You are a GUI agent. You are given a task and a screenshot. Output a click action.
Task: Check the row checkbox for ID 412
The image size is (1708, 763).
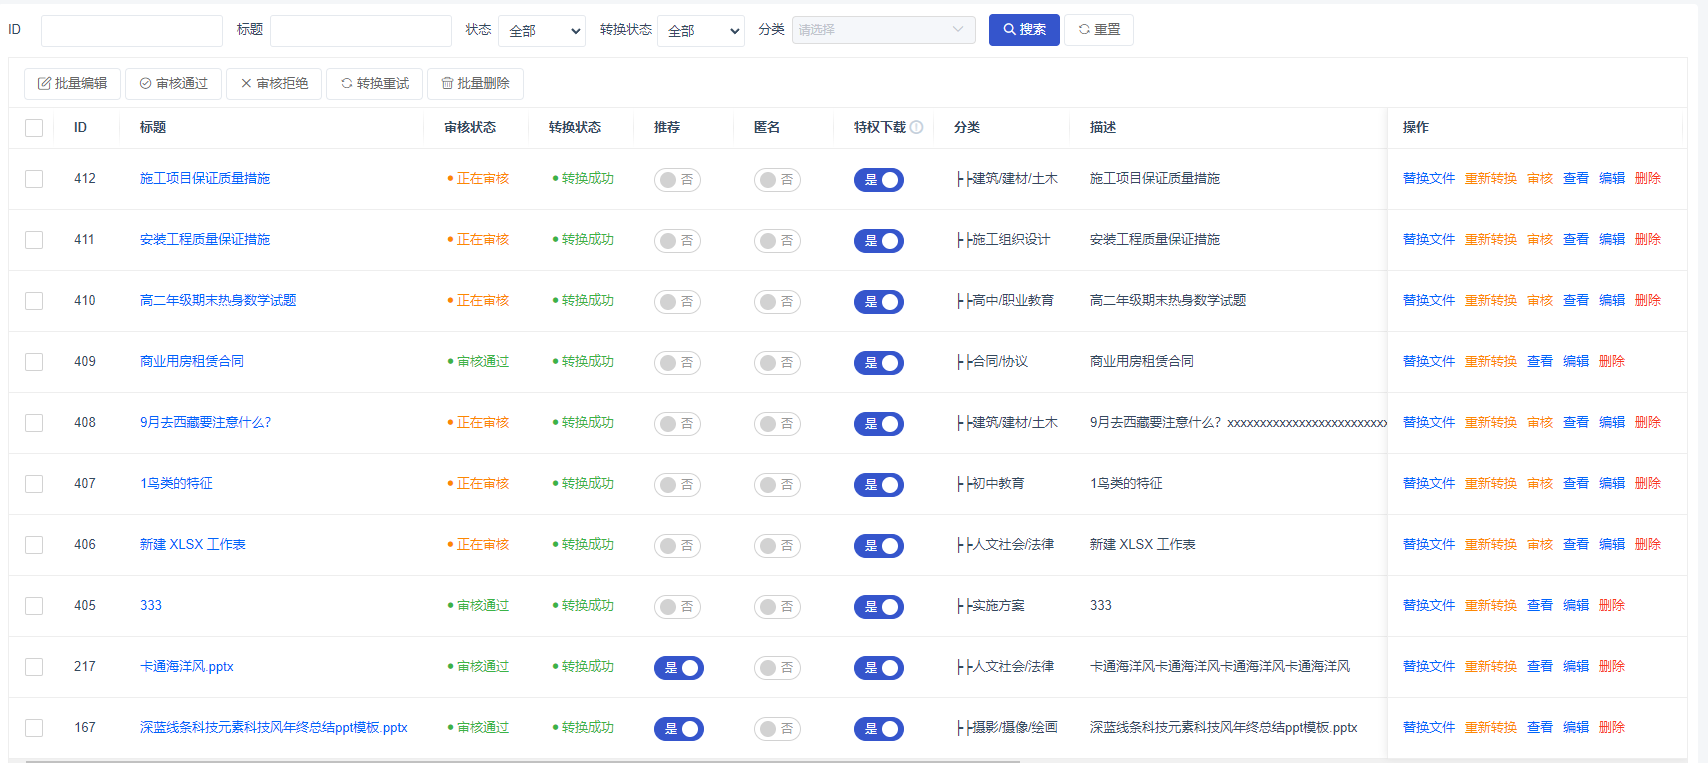[x=34, y=179]
